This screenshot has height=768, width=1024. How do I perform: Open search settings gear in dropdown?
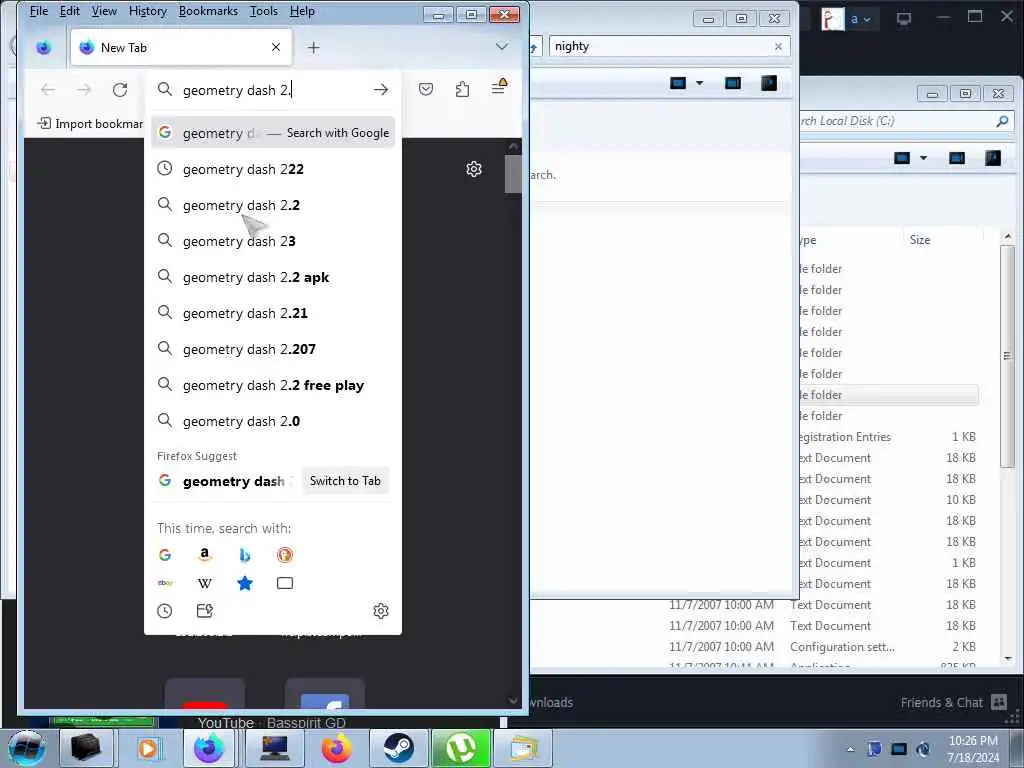[x=381, y=611]
